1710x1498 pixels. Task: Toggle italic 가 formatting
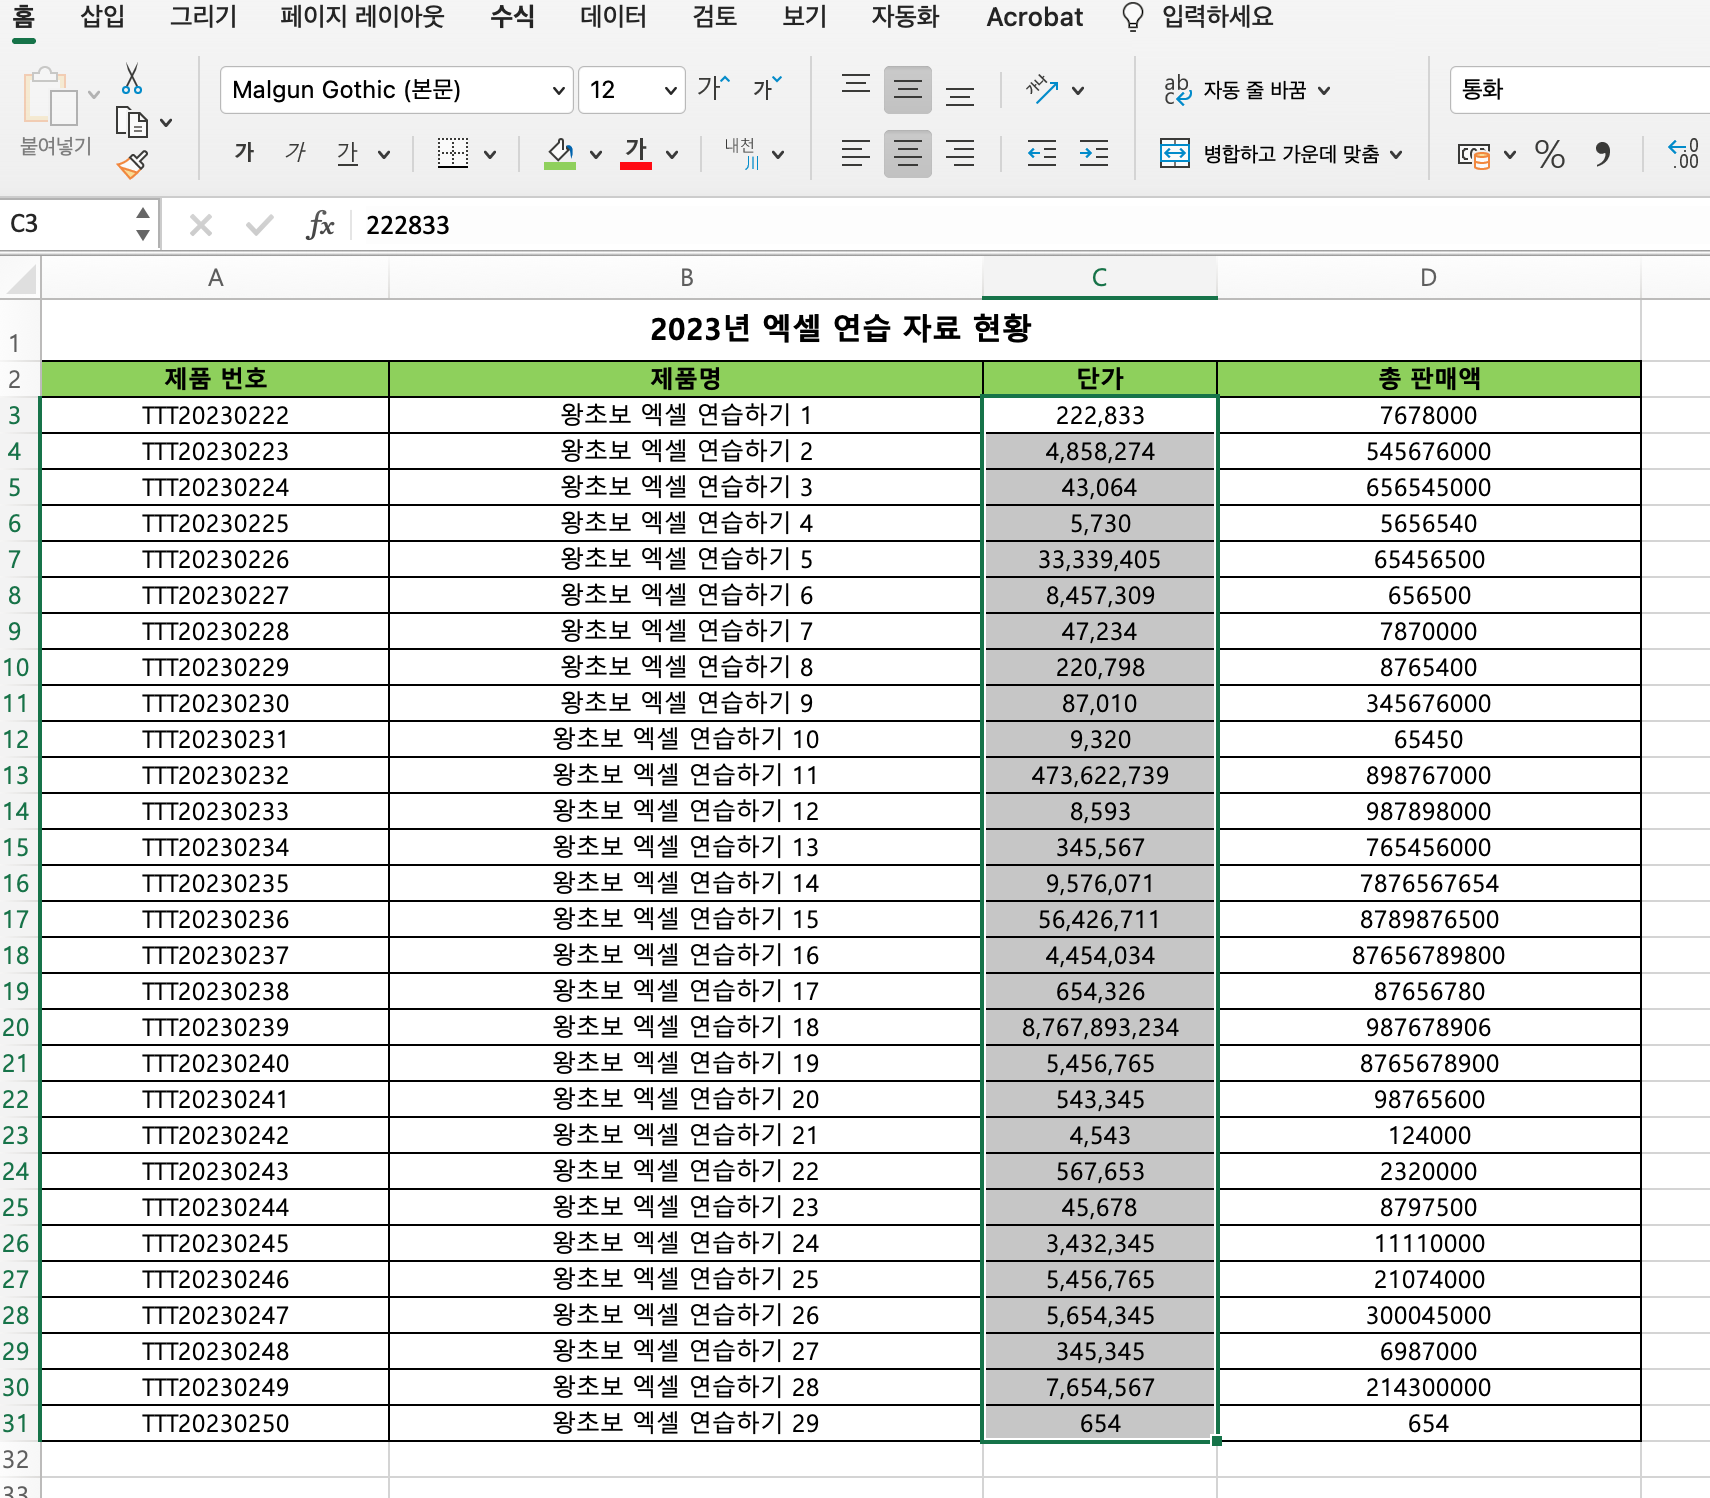pyautogui.click(x=295, y=152)
